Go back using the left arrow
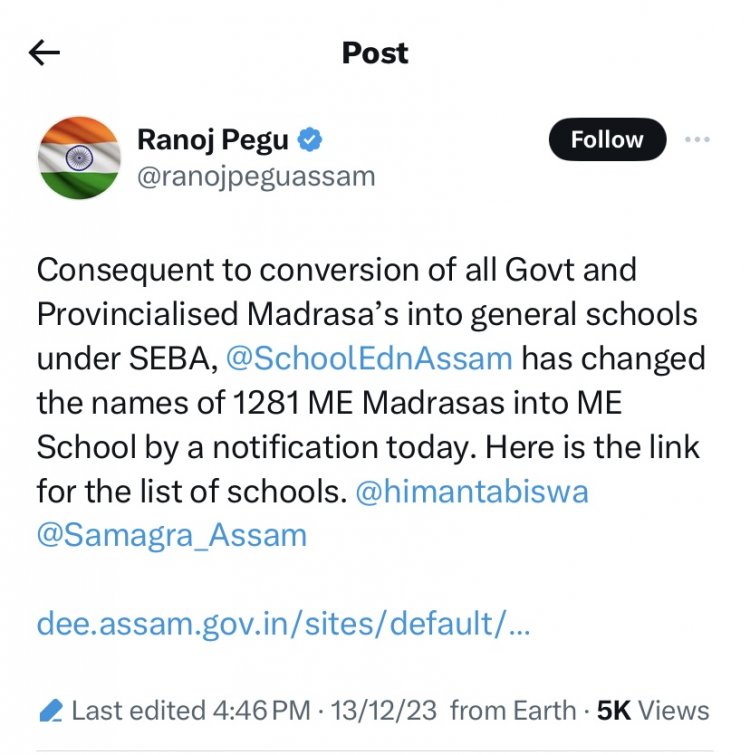The width and height of the screenshot is (750, 755). click(45, 53)
